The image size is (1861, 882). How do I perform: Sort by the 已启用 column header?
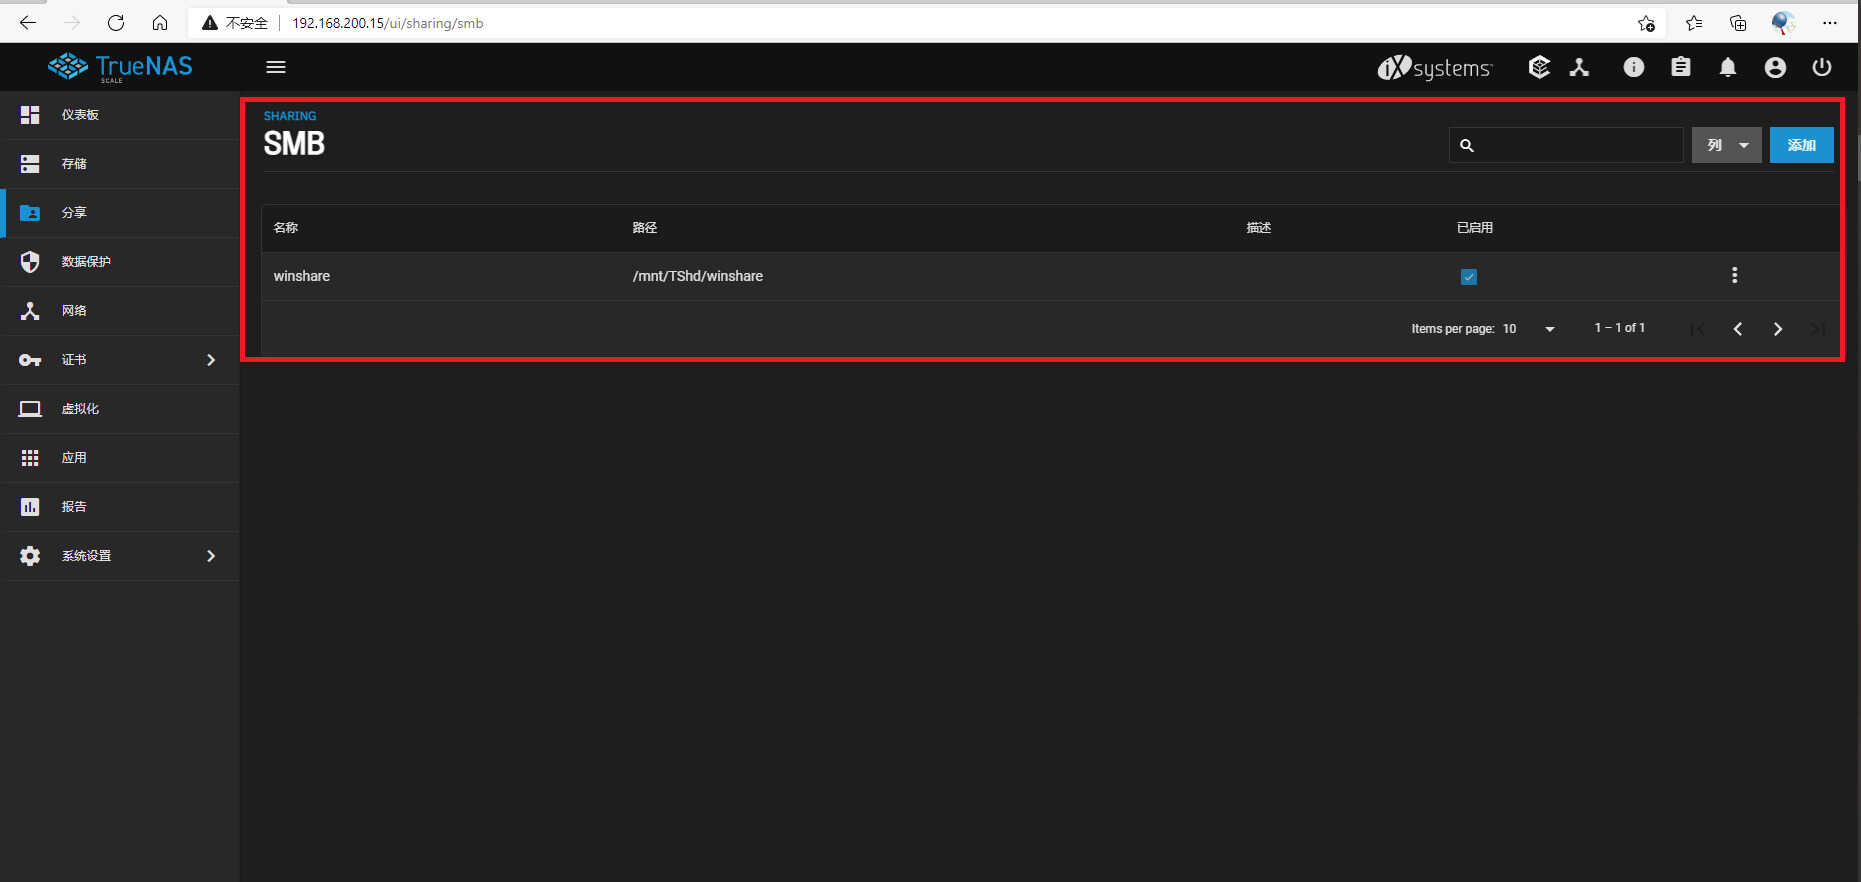(1475, 228)
